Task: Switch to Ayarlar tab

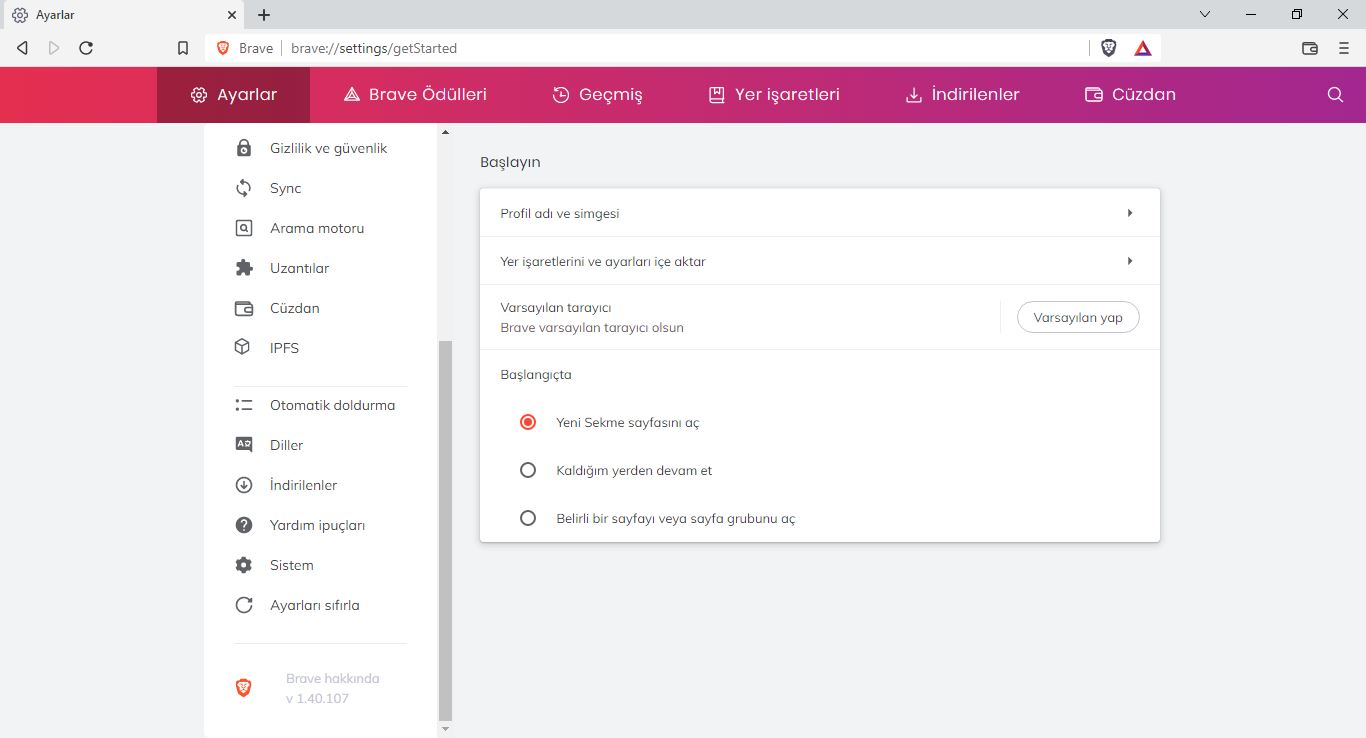Action: 233,95
